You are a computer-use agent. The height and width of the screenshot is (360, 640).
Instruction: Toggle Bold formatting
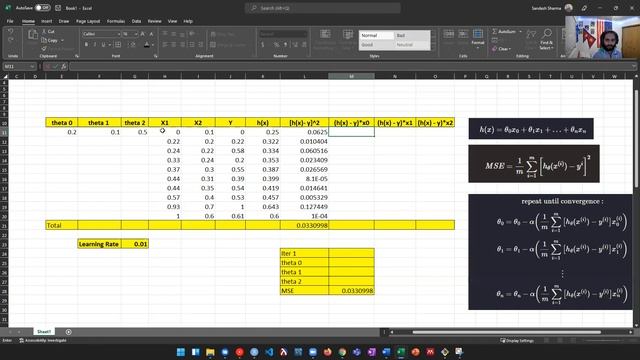(x=86, y=44)
